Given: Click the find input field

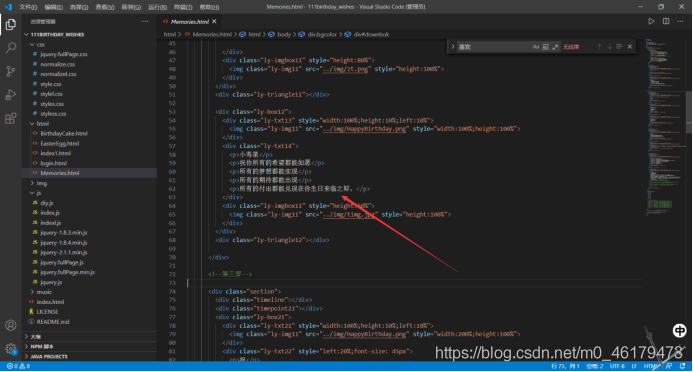Looking at the screenshot, I should [494, 47].
